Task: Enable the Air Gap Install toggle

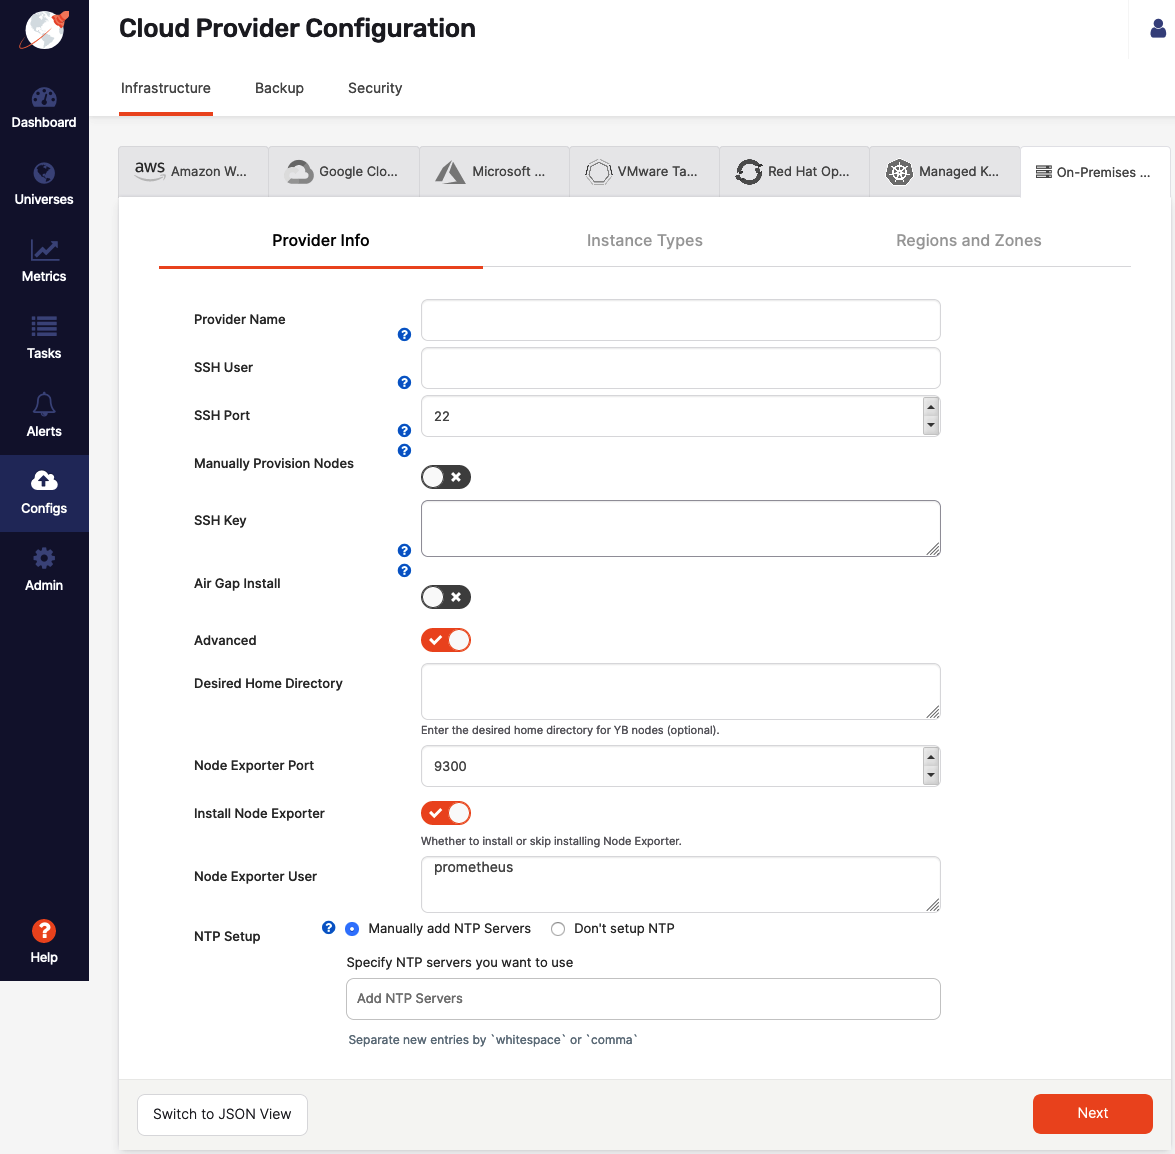Action: coord(445,597)
